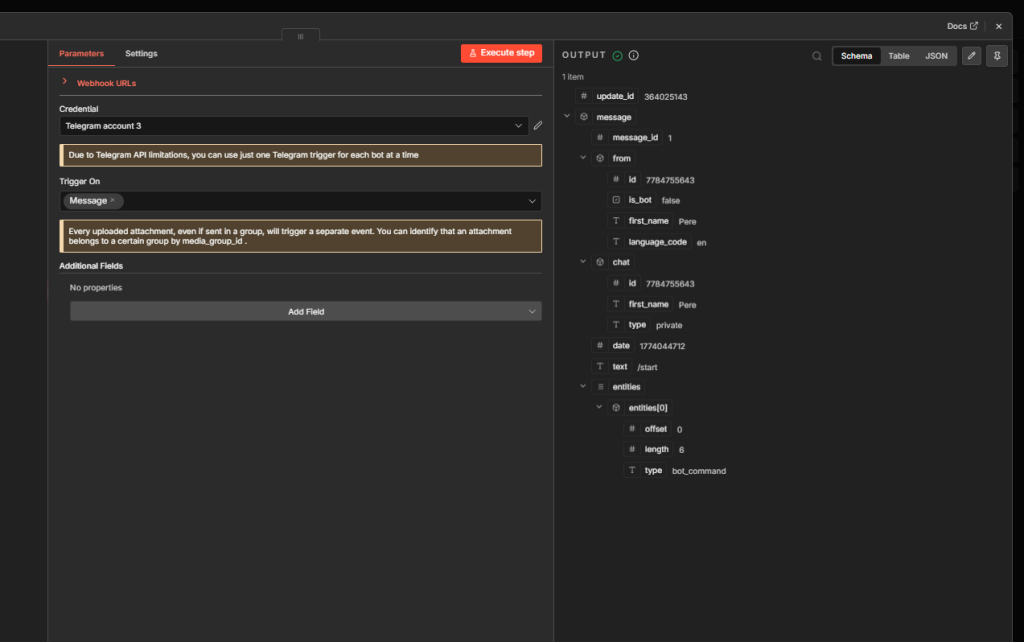The width and height of the screenshot is (1024, 642).
Task: Click the text type icon beside first_name
Action: [x=615, y=221]
